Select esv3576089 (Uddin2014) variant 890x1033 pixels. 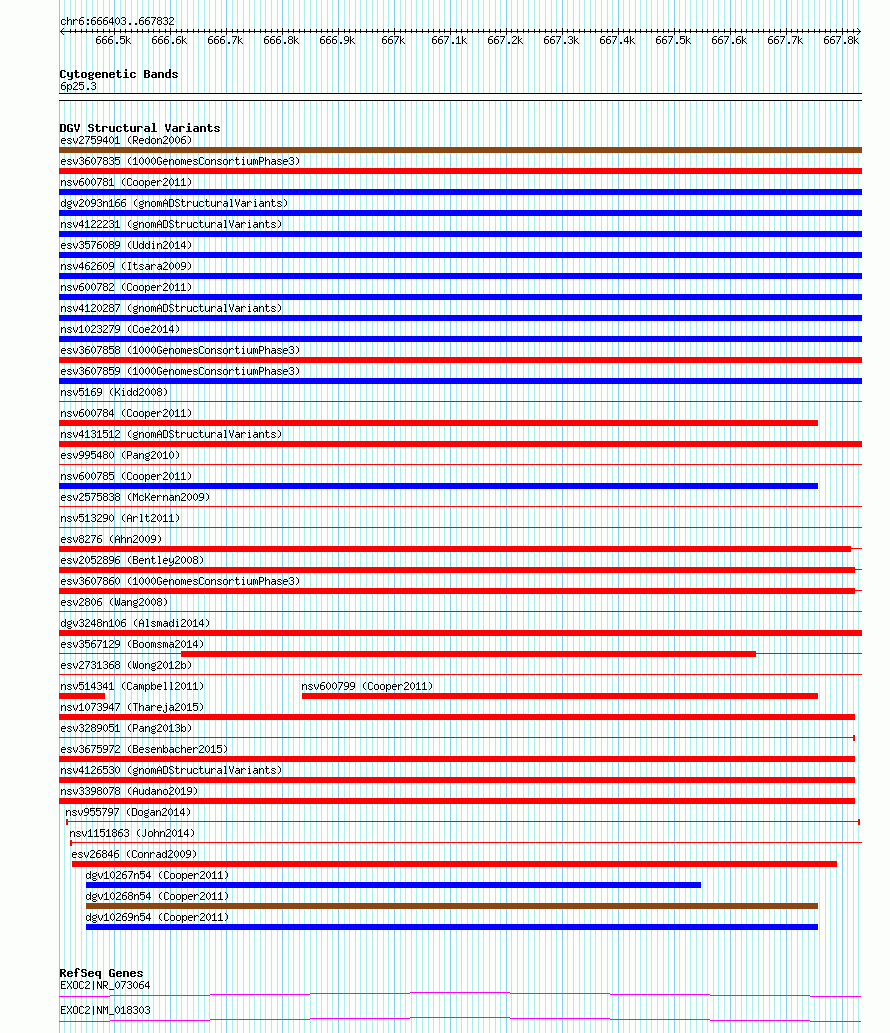[x=126, y=246]
